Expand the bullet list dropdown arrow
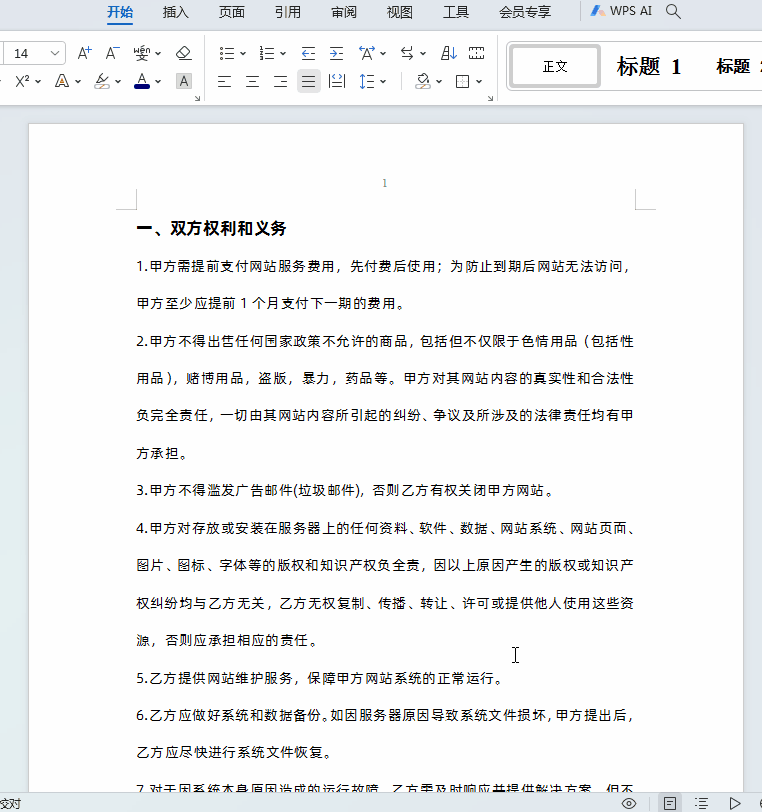Image resolution: width=762 pixels, height=812 pixels. (x=245, y=53)
